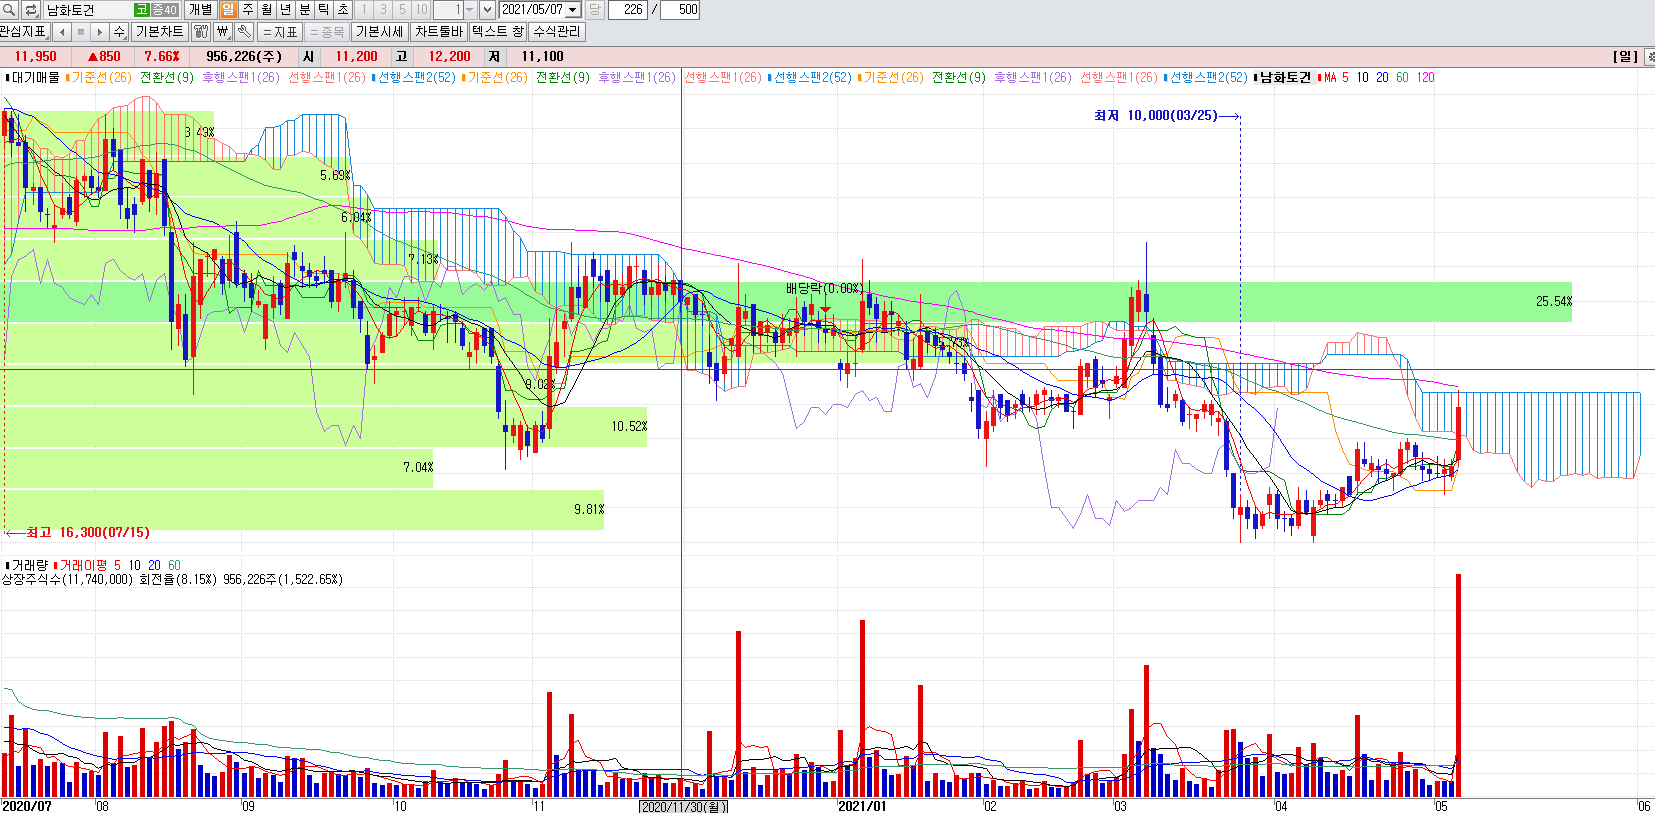The height and width of the screenshot is (813, 1655).
Task: Expand the chevron dropdown before the date
Action: (x=487, y=10)
